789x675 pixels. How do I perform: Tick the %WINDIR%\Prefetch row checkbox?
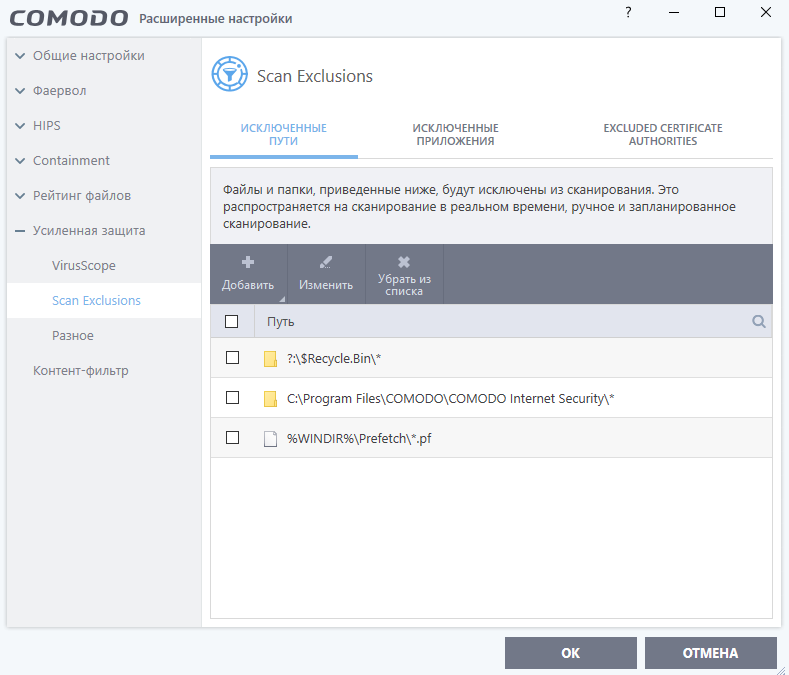(x=232, y=438)
